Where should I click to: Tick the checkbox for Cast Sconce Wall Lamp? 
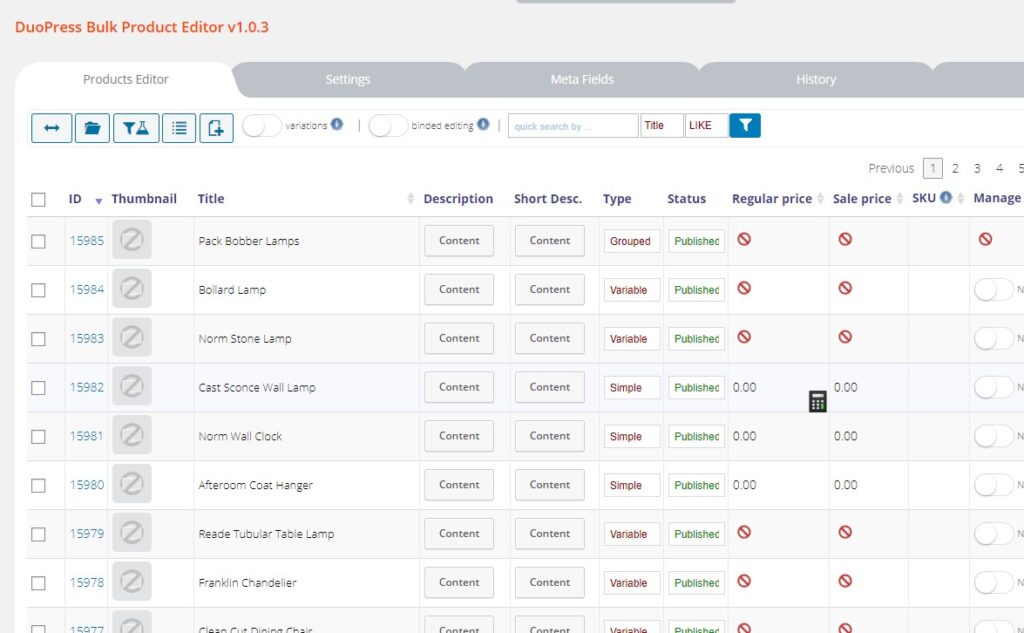(39, 388)
